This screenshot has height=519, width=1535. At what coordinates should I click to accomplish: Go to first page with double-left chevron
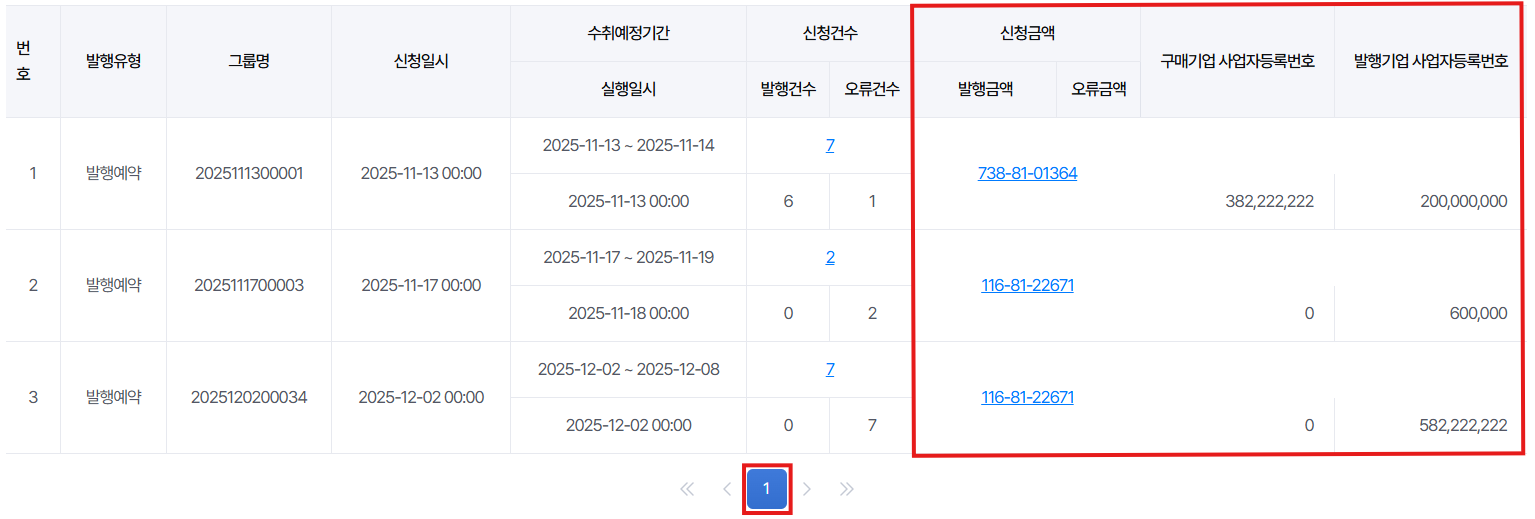687,489
